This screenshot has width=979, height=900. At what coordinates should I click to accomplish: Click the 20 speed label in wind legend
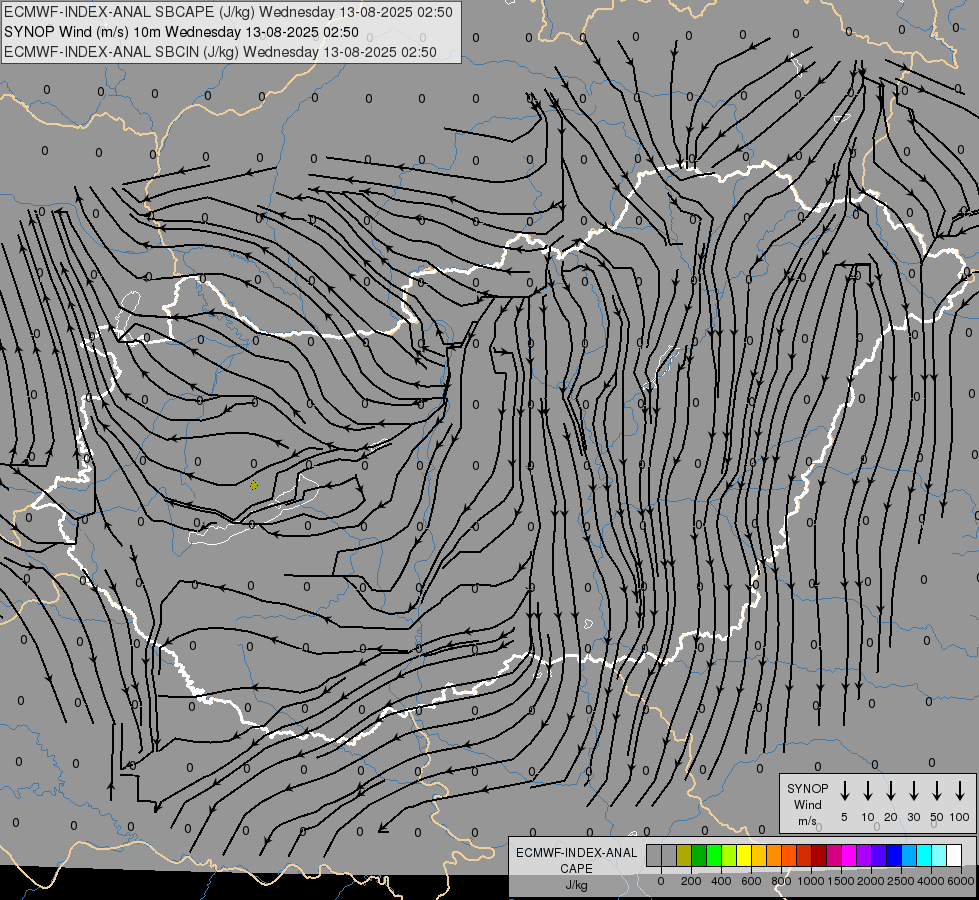coord(891,817)
